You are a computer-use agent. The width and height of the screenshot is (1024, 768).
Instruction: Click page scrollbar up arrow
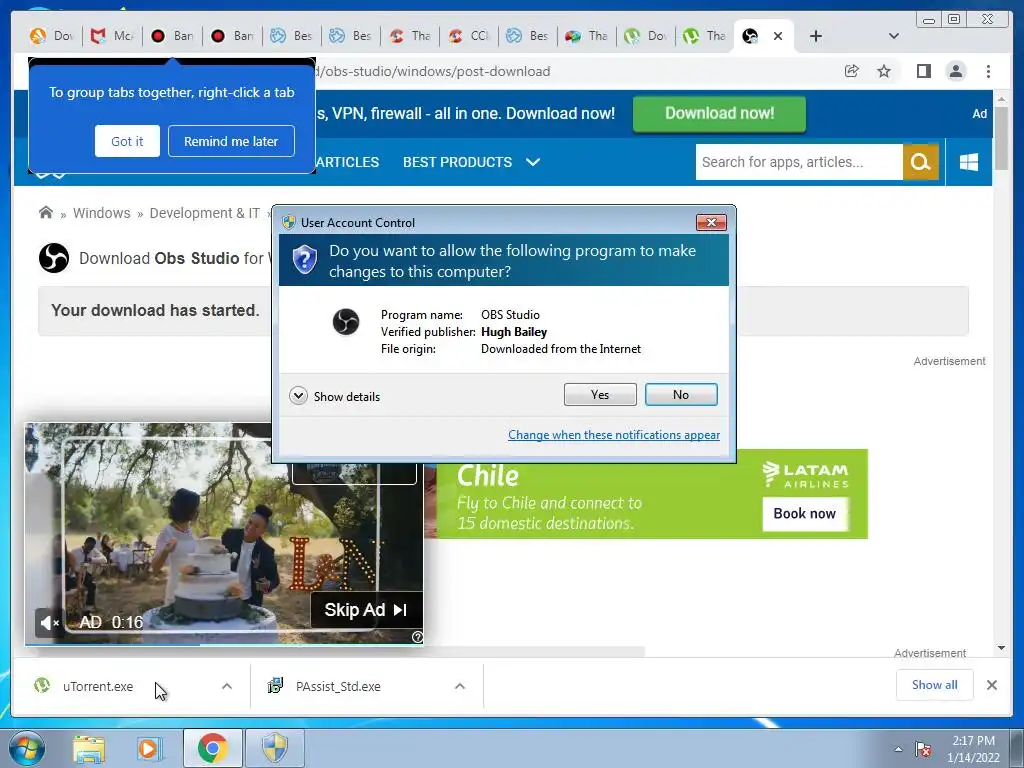pyautogui.click(x=1001, y=100)
